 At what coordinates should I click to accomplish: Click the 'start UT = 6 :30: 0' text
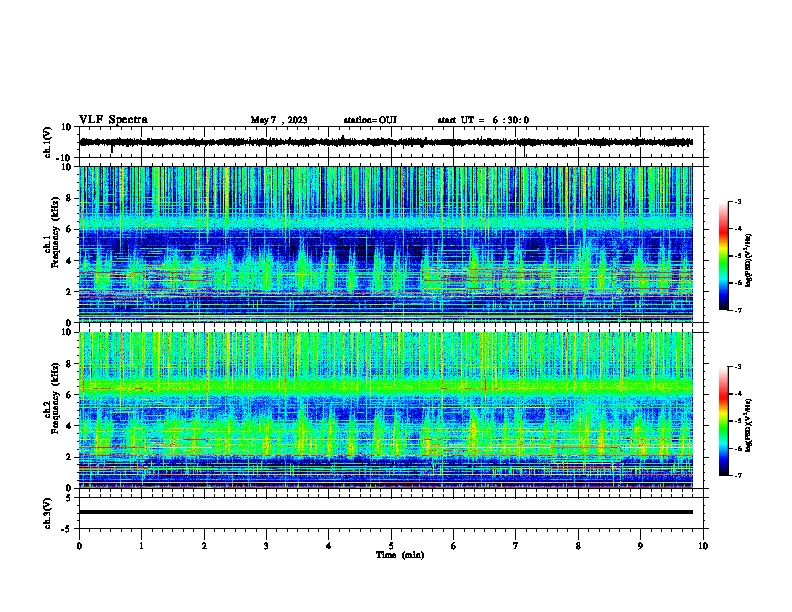pyautogui.click(x=483, y=120)
